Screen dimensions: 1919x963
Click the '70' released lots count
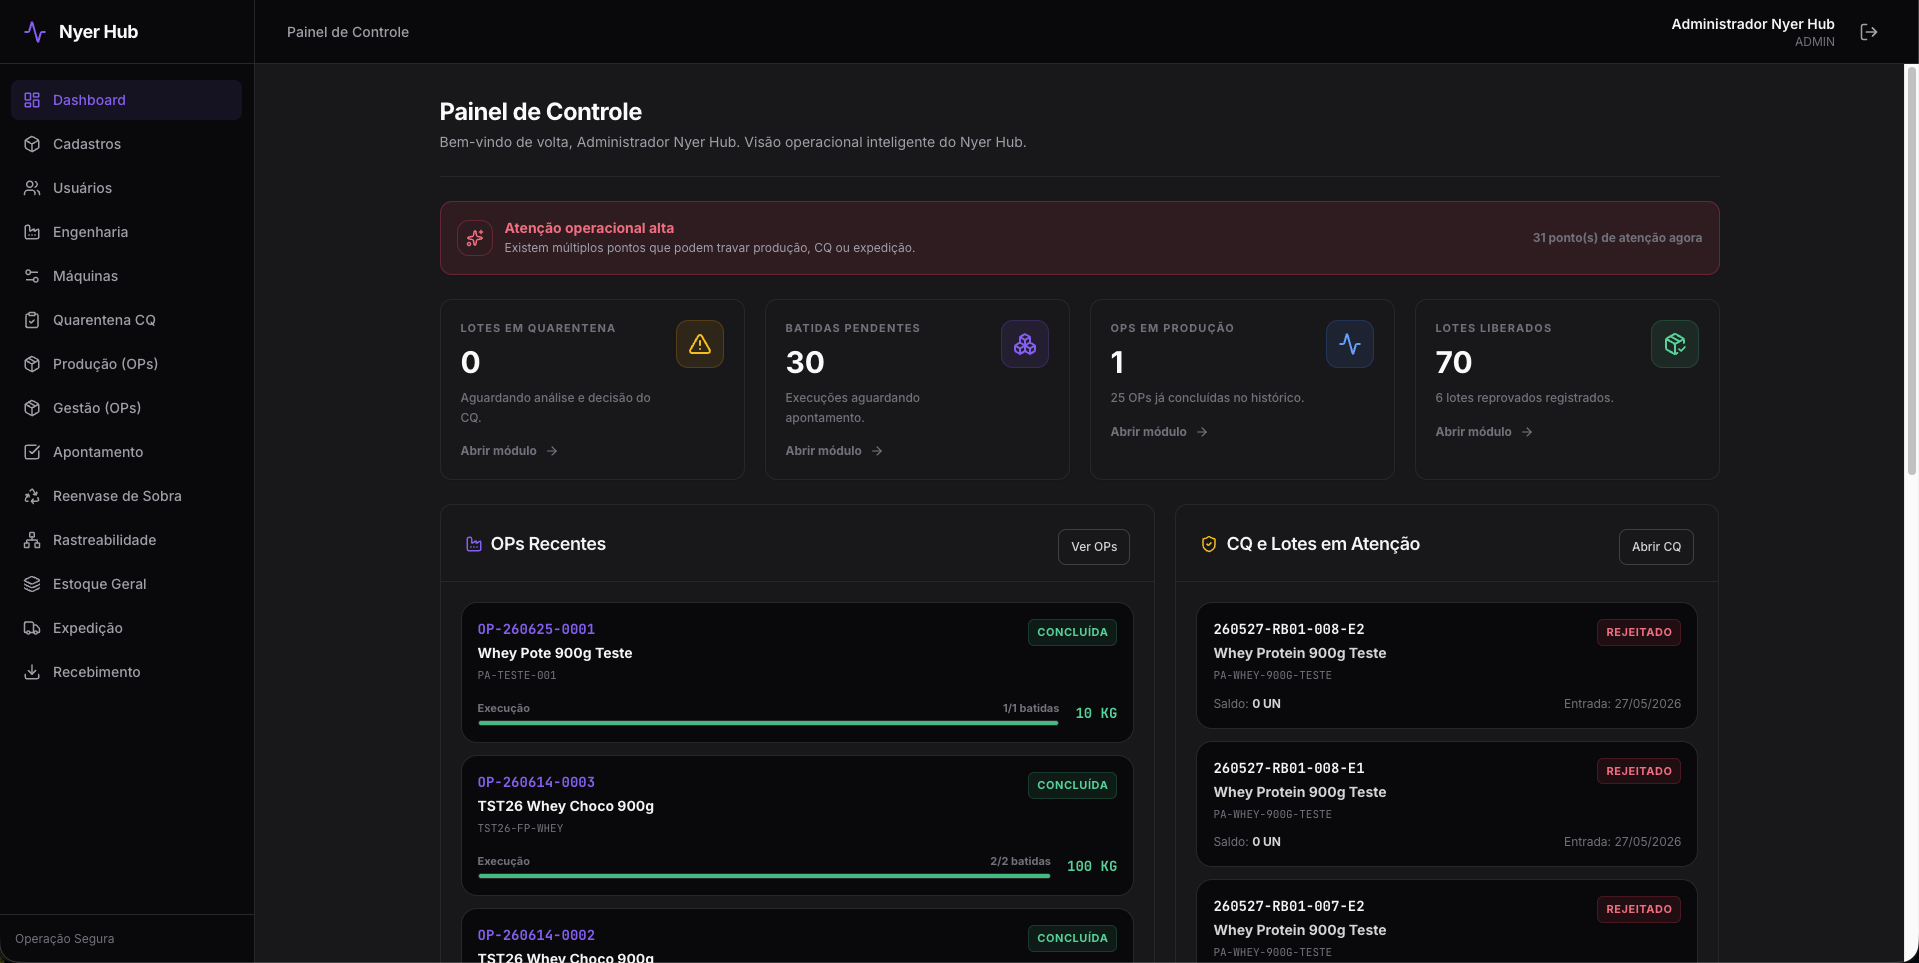click(1454, 362)
